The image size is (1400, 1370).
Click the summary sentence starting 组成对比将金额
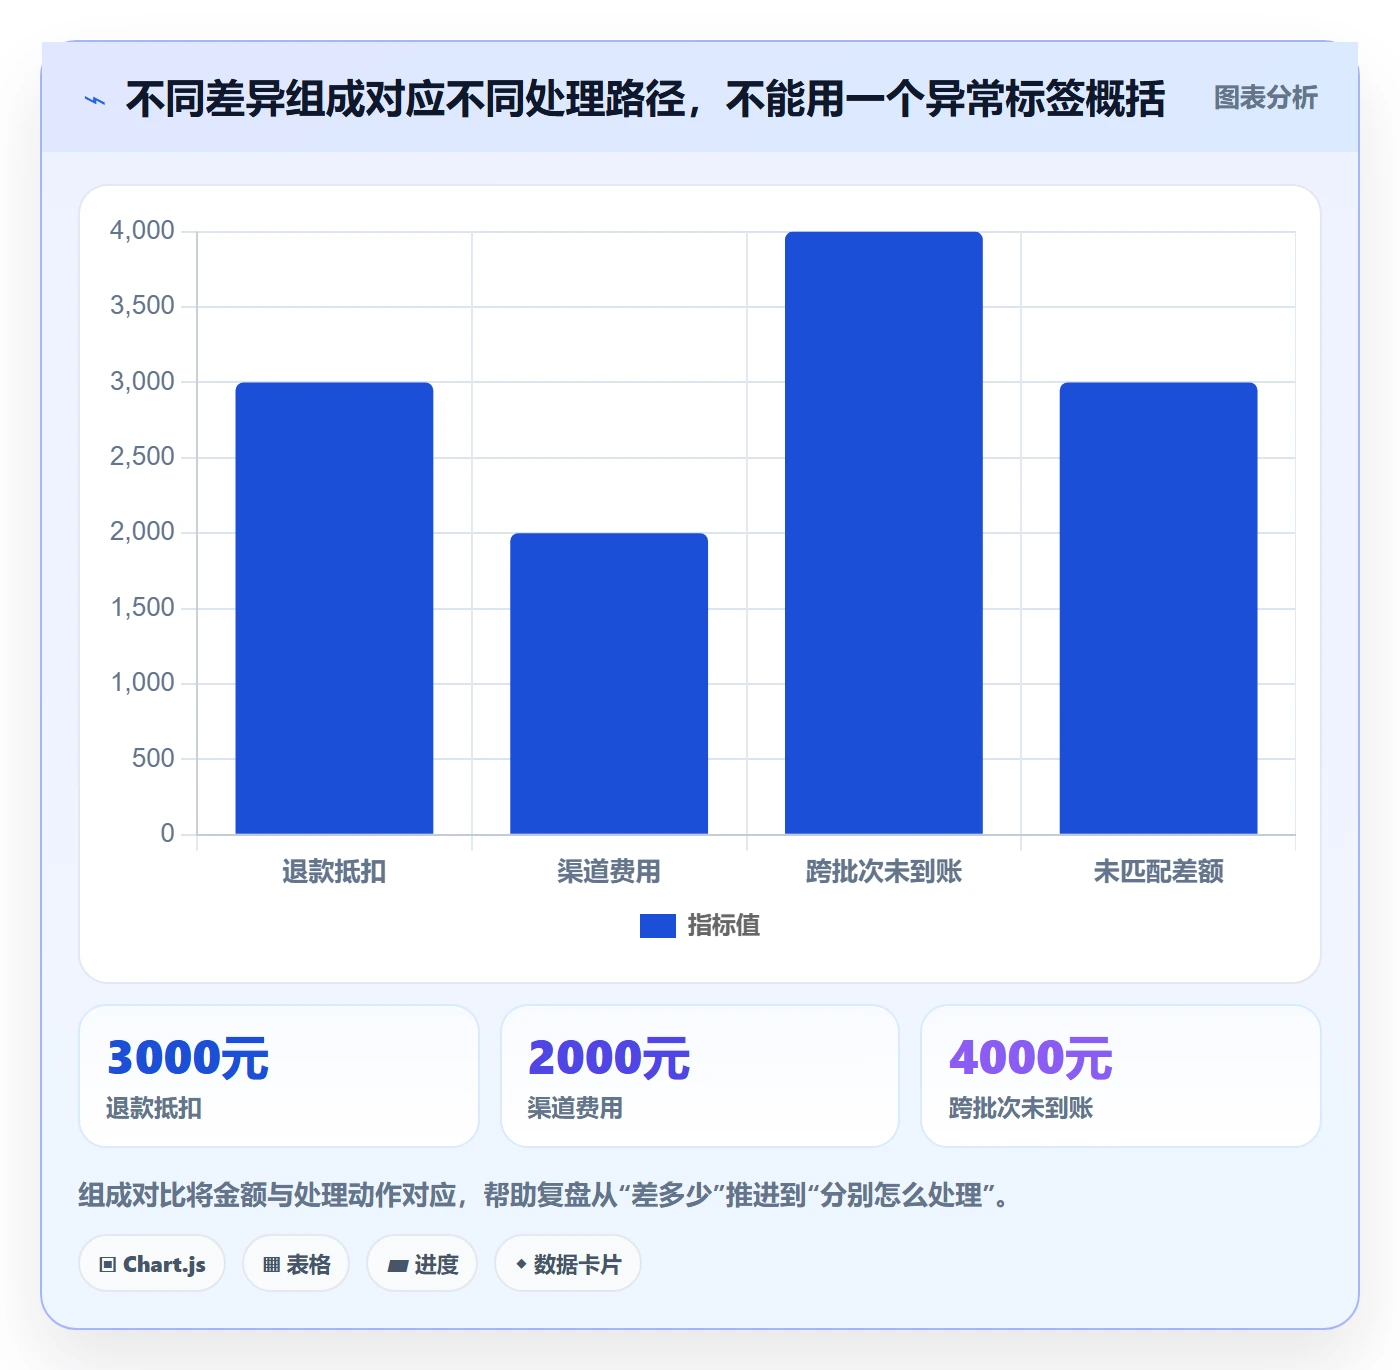(544, 1195)
